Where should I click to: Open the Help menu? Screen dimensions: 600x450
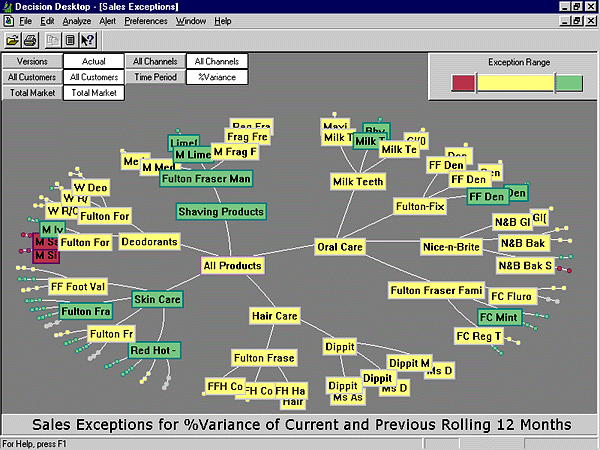[222, 21]
